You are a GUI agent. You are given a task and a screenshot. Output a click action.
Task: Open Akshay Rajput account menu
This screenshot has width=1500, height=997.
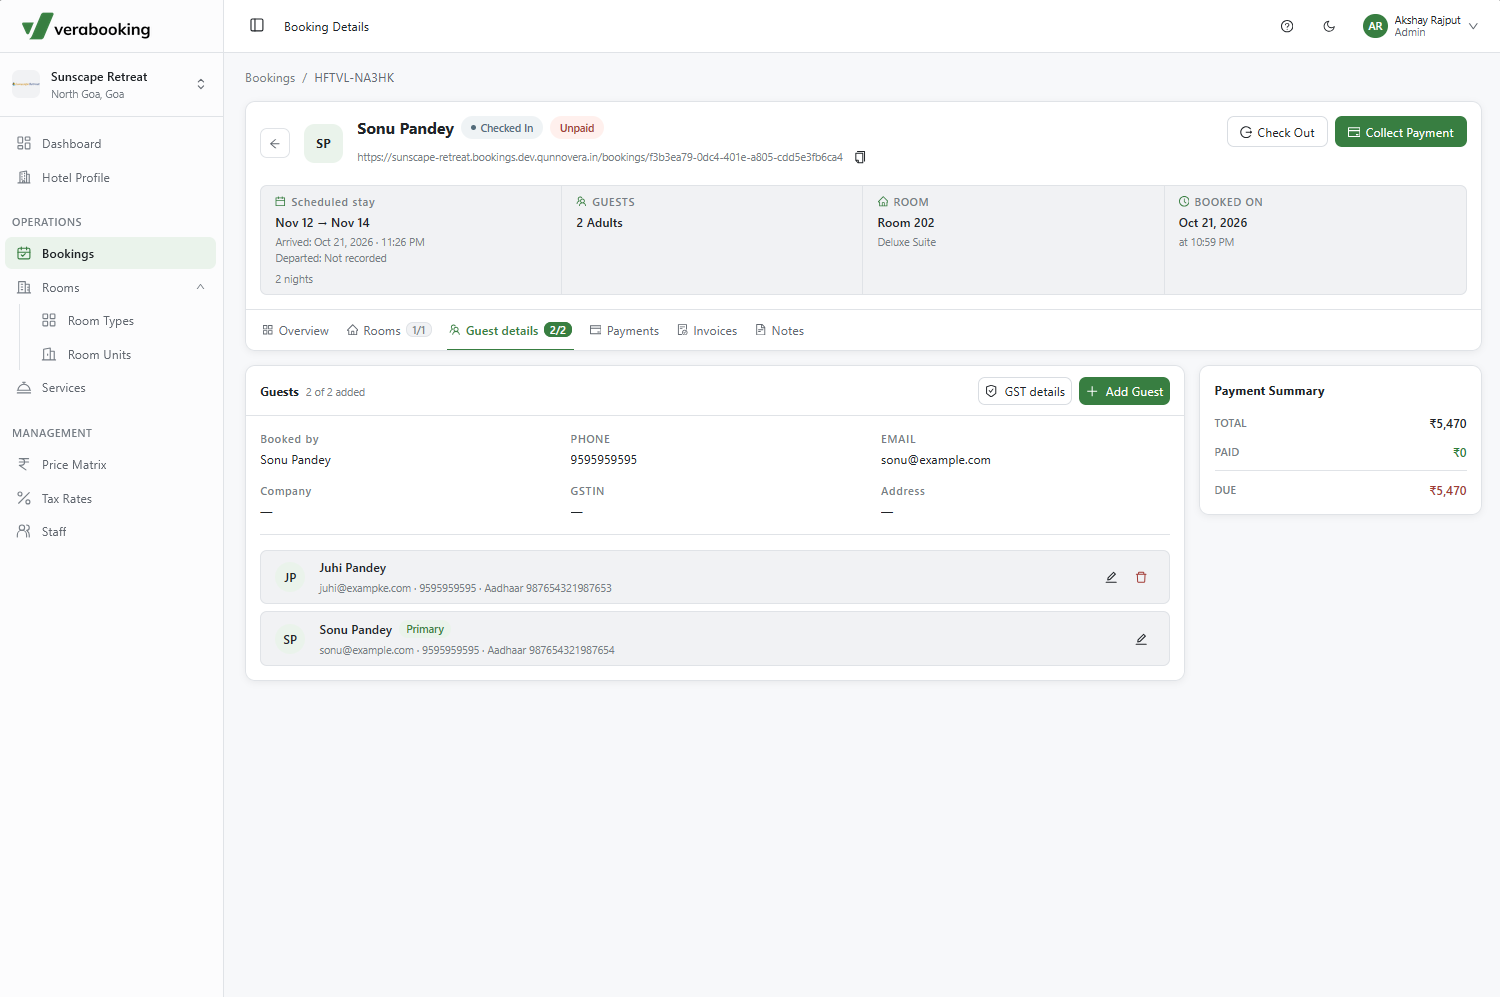[1420, 26]
